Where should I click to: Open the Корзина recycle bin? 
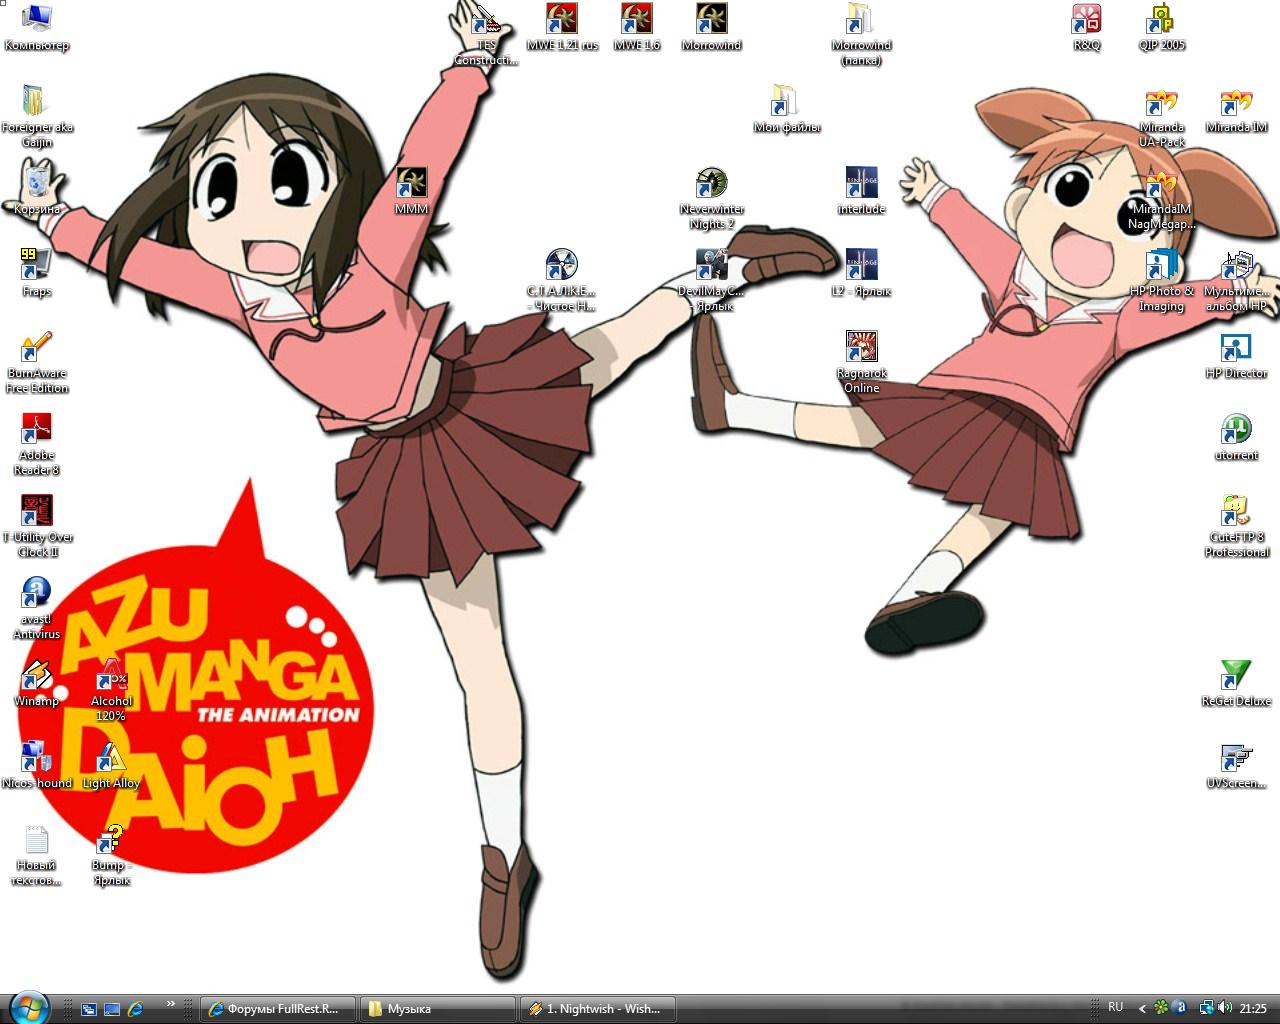[x=36, y=191]
